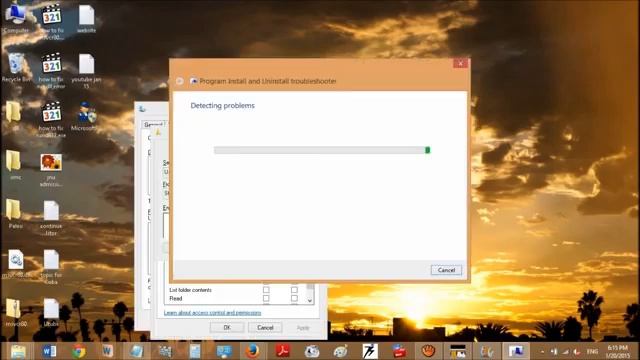
Task: Click permissions list scroll-down arrow
Action: (310, 300)
